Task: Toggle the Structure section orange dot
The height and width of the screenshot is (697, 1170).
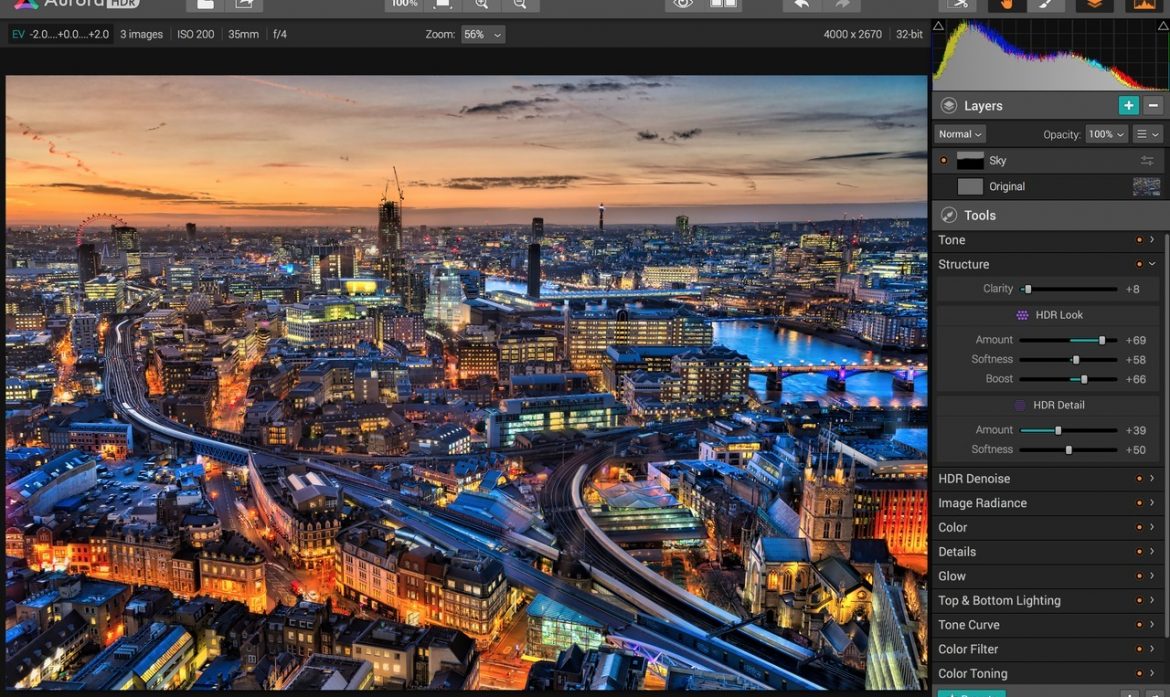Action: tap(1139, 264)
